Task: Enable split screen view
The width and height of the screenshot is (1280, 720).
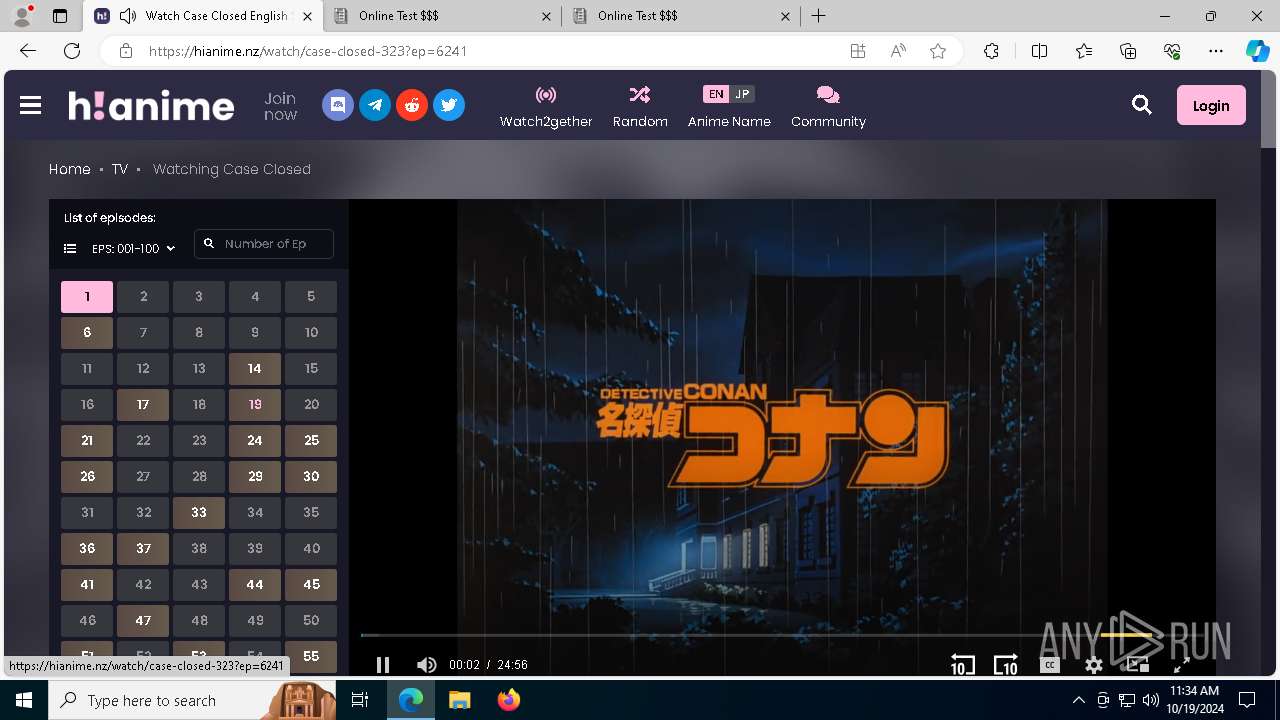Action: tap(1039, 51)
